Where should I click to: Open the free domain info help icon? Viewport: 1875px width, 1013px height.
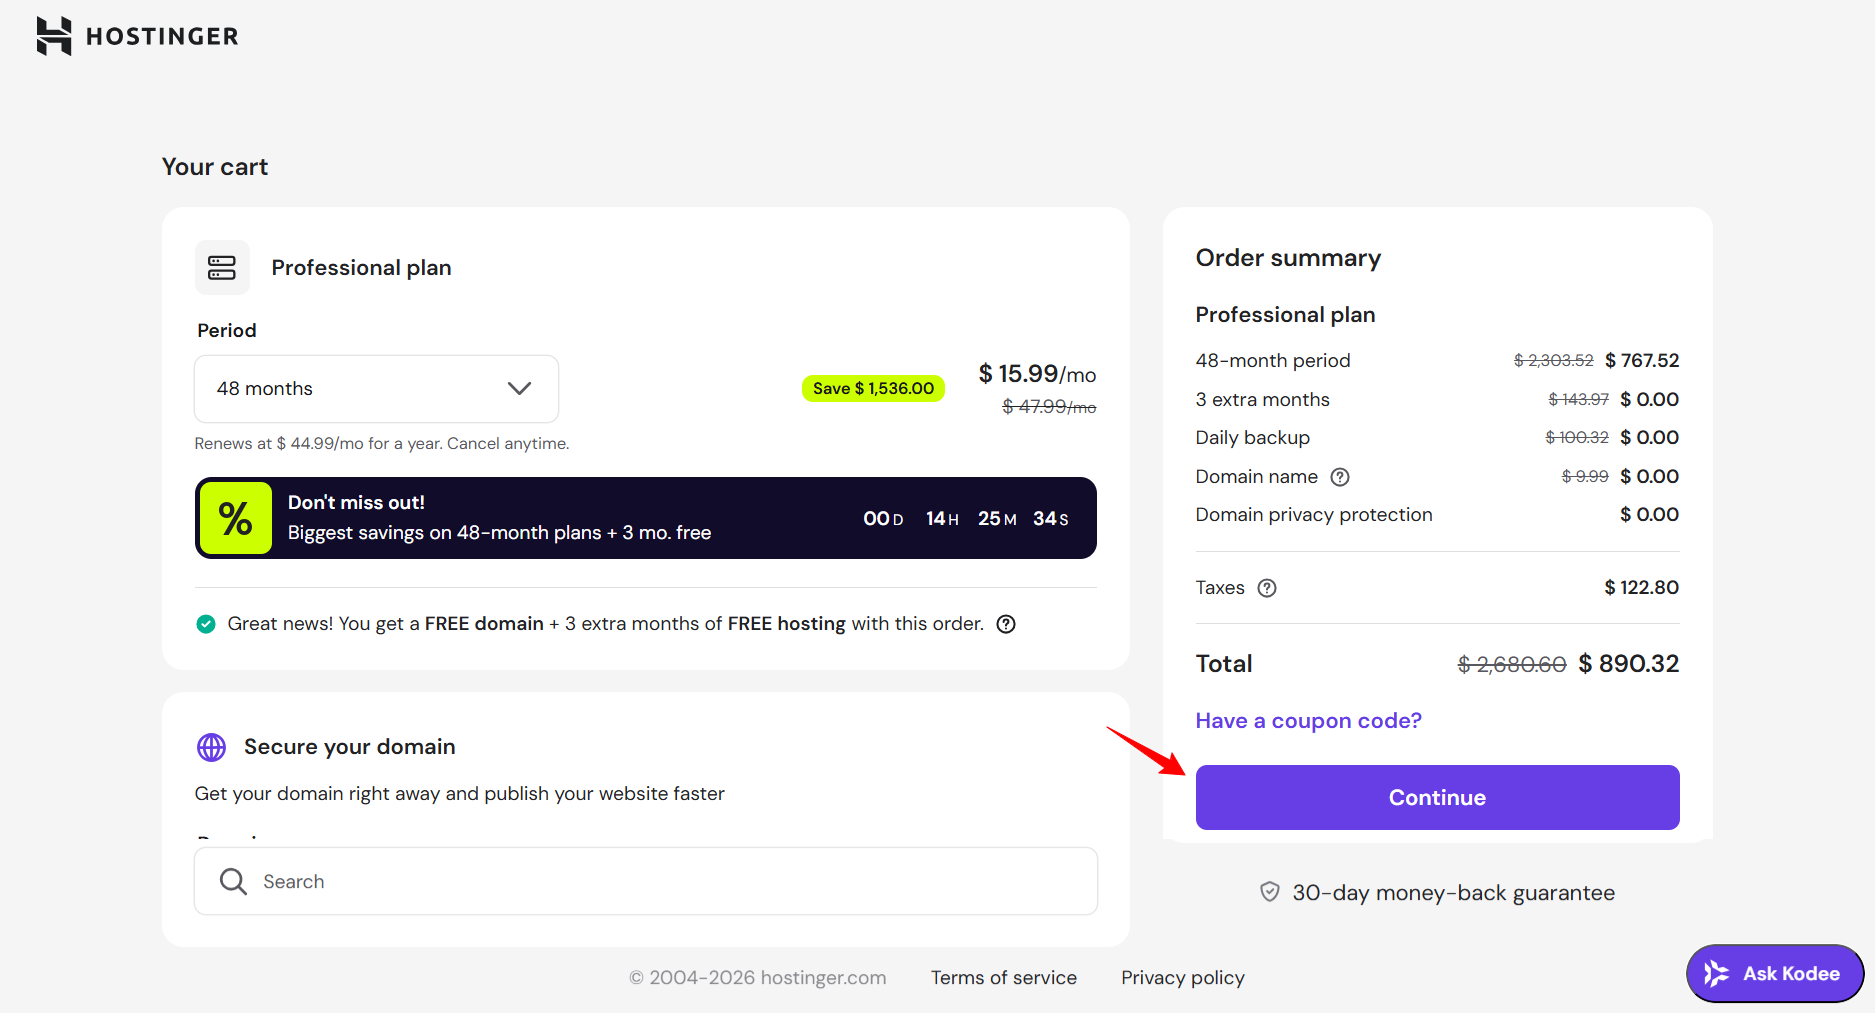pos(1006,624)
